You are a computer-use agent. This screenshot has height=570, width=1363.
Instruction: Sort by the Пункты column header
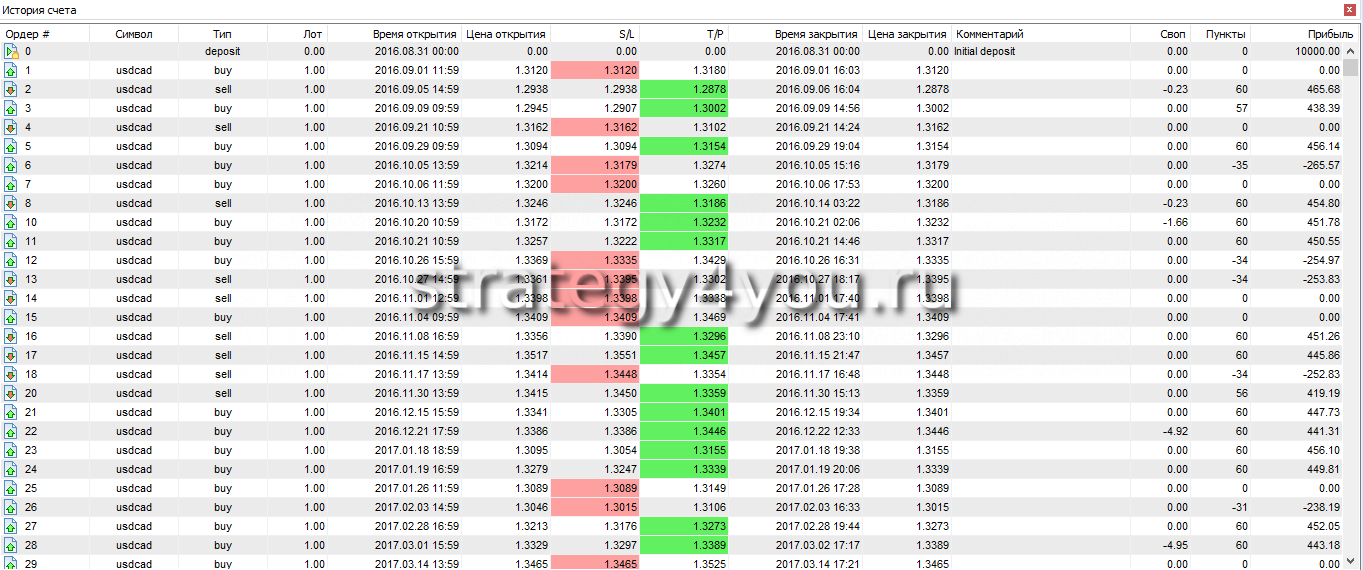tap(1226, 34)
